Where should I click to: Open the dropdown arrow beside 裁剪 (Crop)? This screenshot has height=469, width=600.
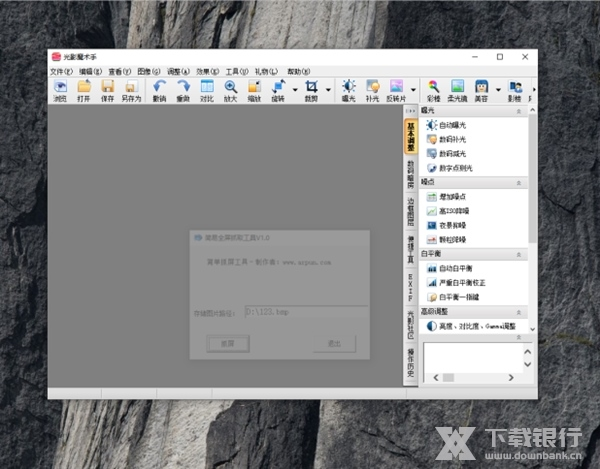pyautogui.click(x=327, y=88)
